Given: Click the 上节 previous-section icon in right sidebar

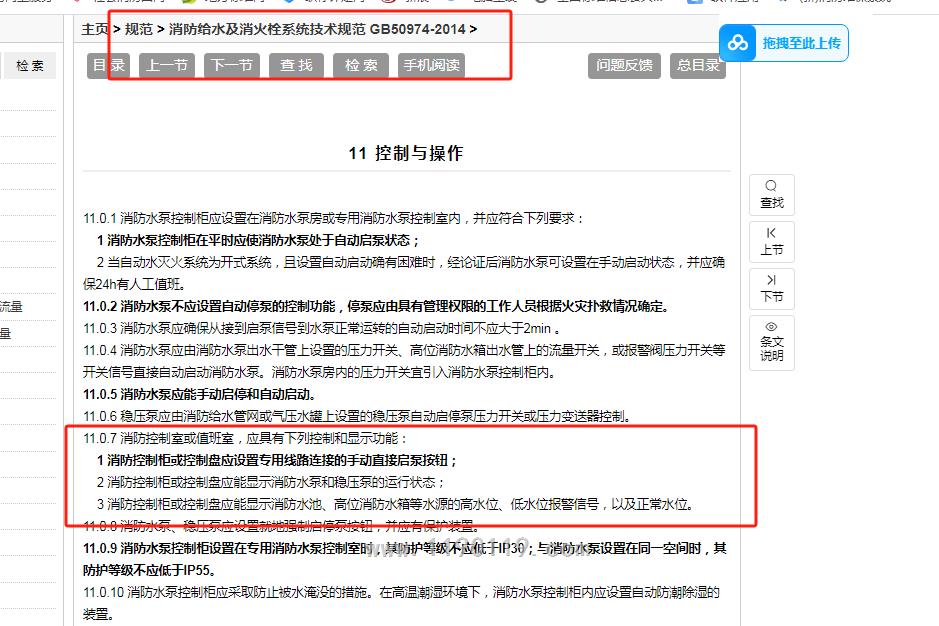Looking at the screenshot, I should (771, 234).
